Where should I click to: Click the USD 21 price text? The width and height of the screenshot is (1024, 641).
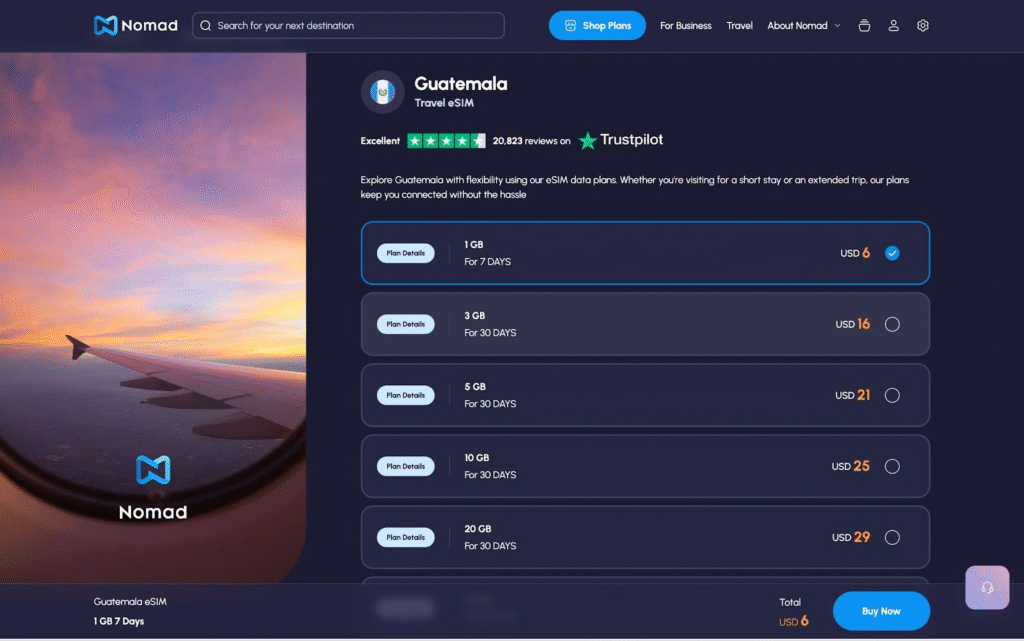(852, 395)
